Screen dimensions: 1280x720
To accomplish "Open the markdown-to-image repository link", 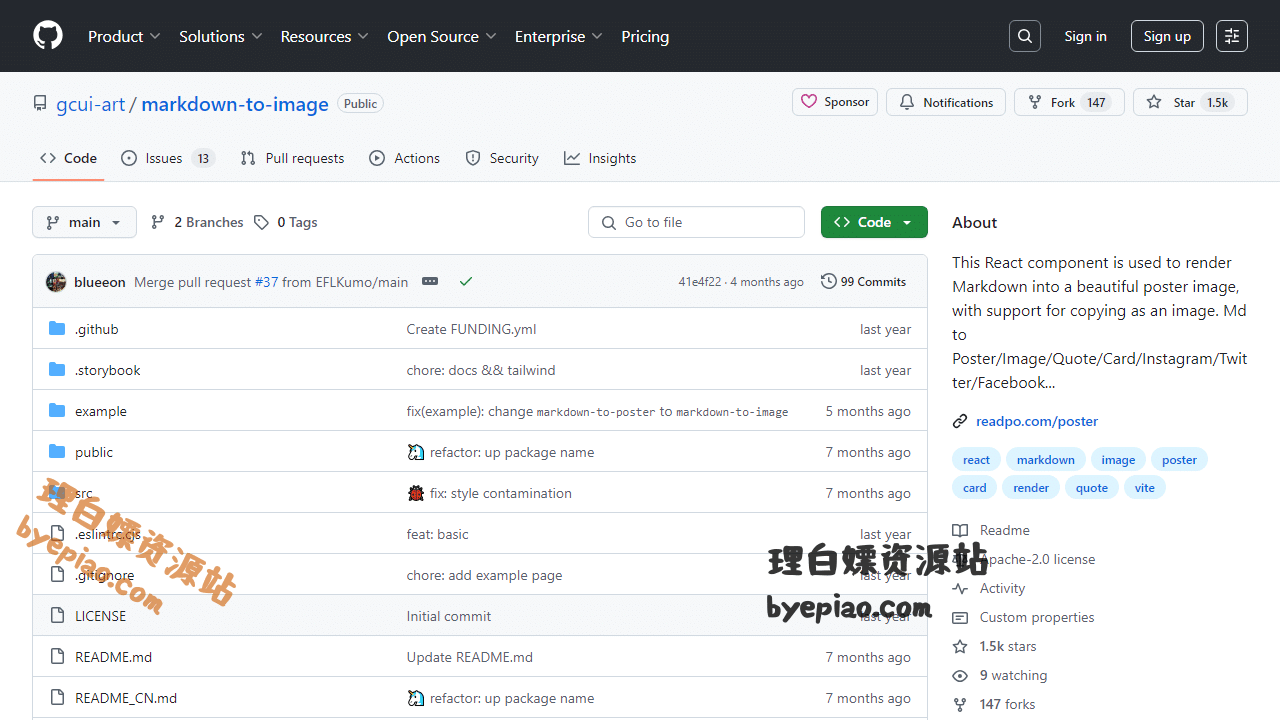I will pos(235,104).
